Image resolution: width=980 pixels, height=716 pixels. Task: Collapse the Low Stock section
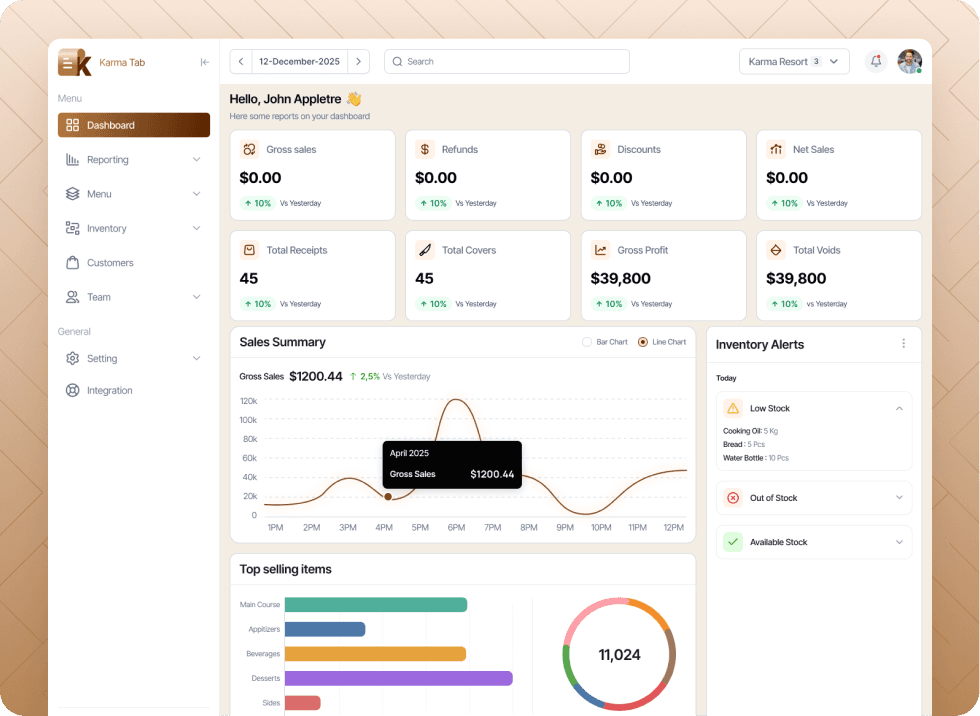pyautogui.click(x=899, y=408)
